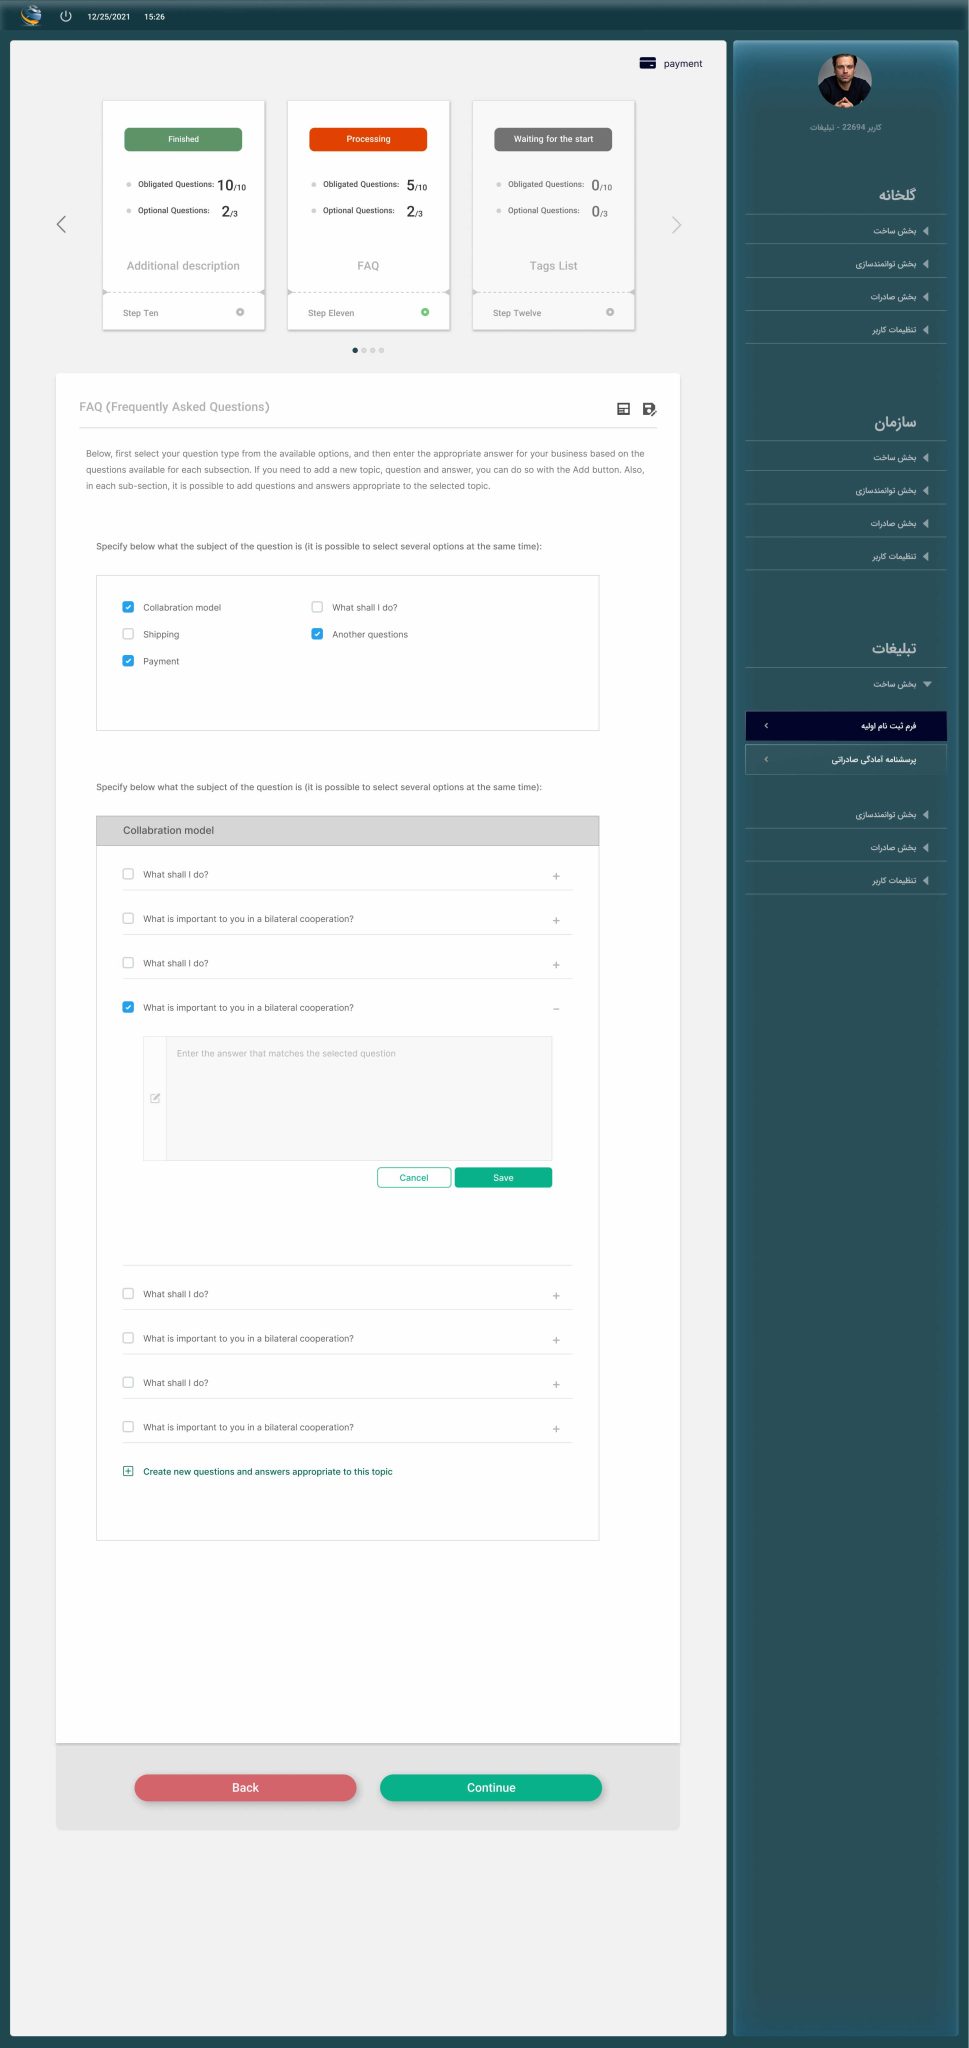Click the green Save button
969x2048 pixels.
503,1178
